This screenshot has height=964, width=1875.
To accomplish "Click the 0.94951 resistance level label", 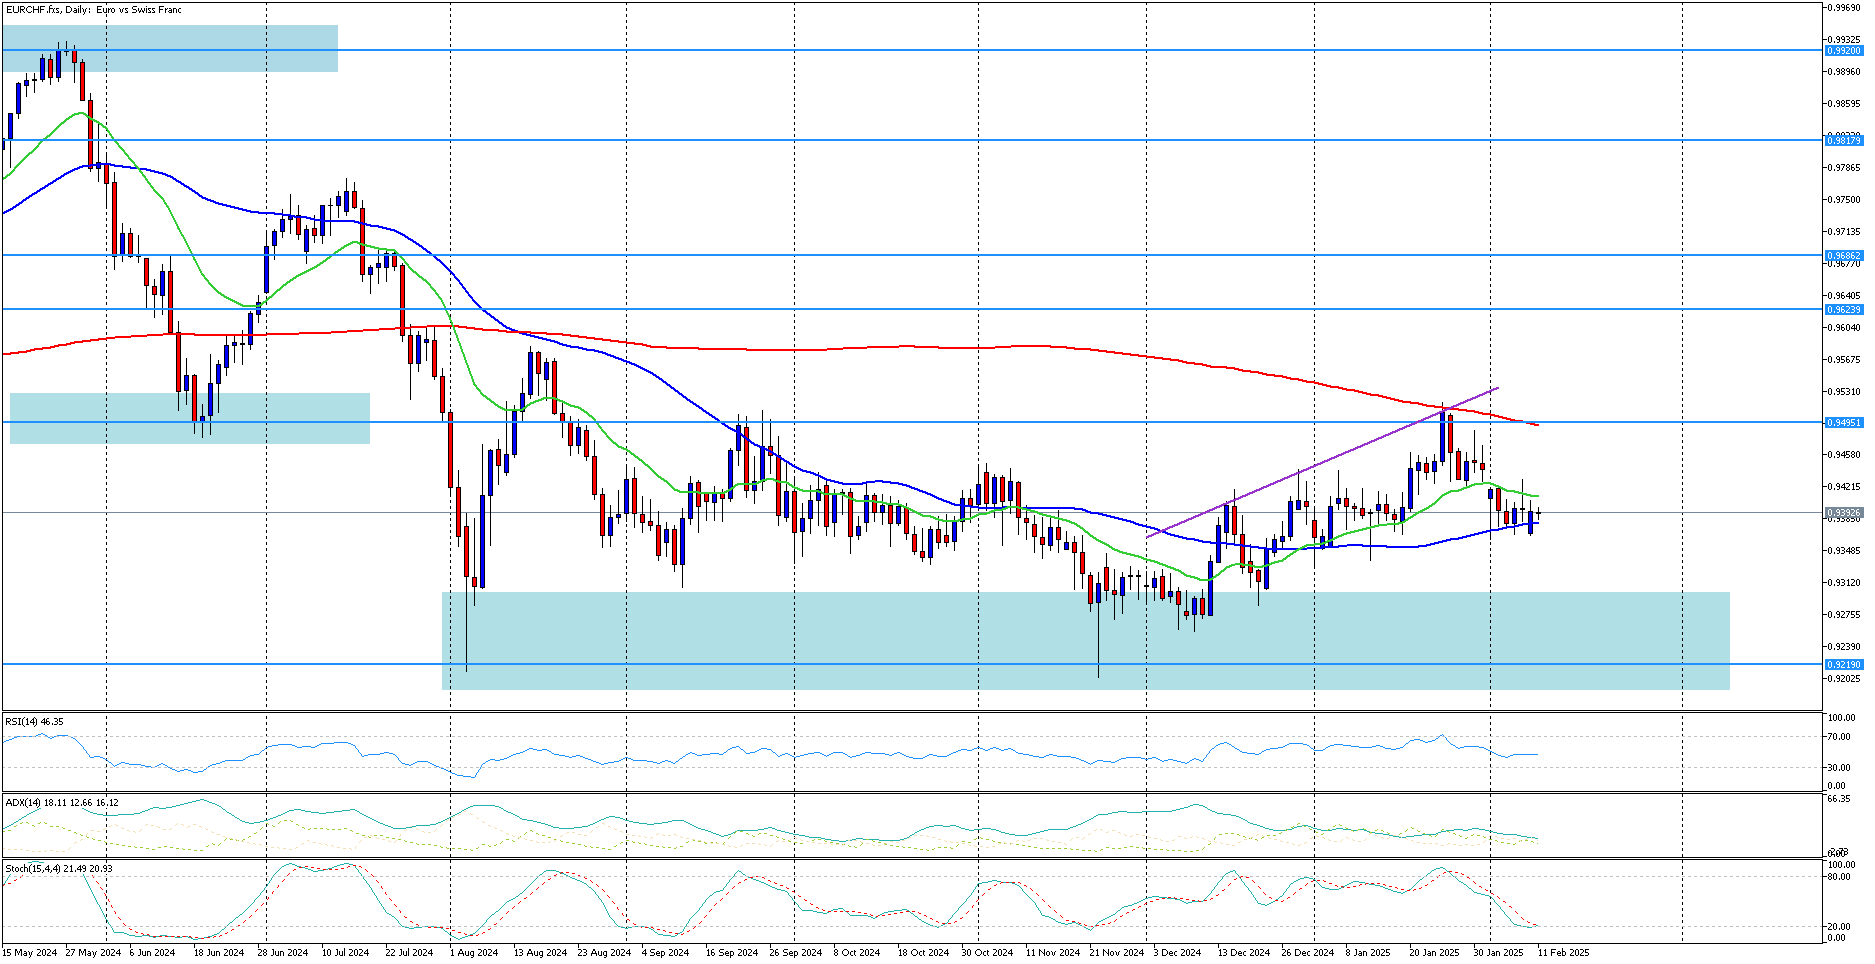I will tap(1843, 422).
